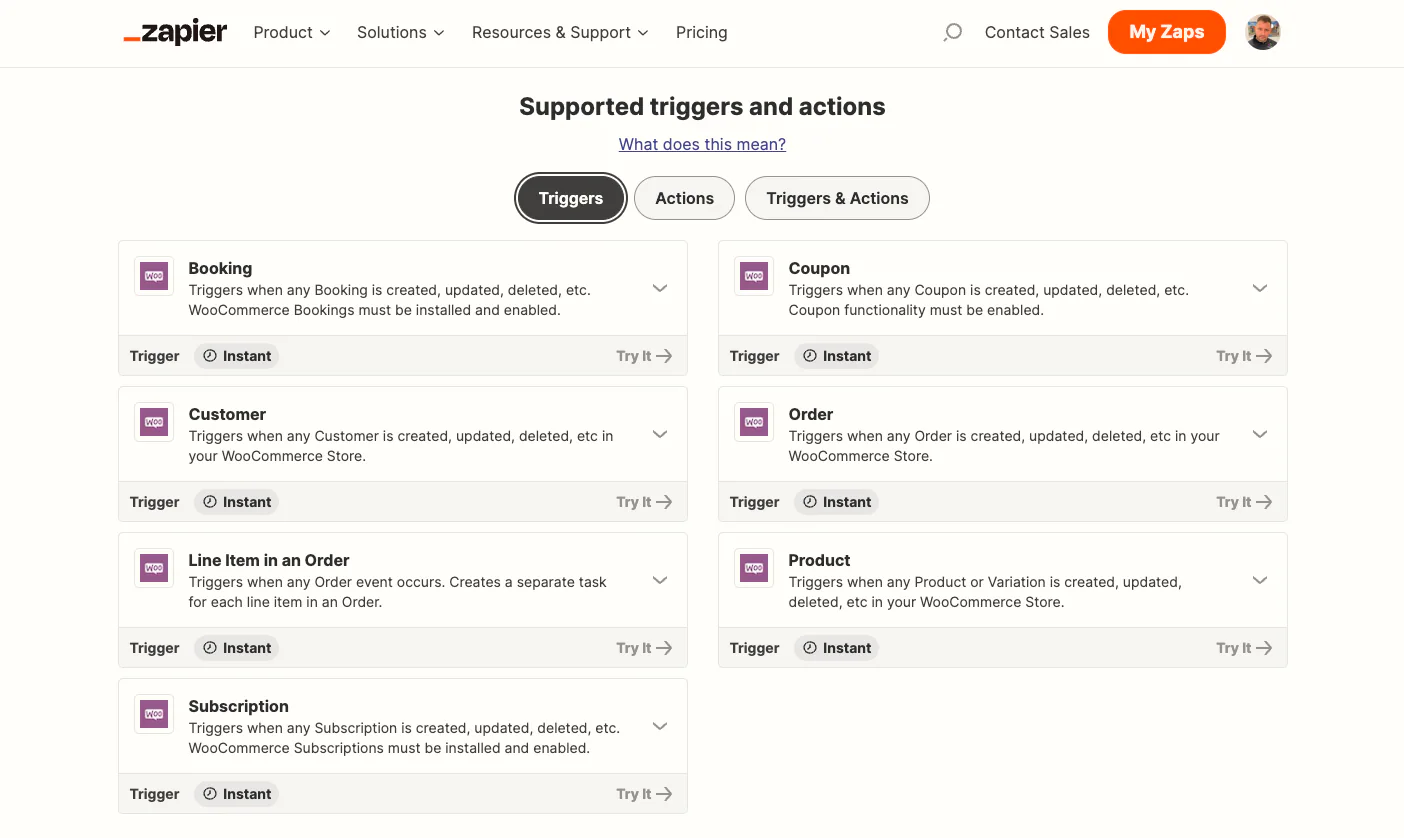This screenshot has width=1404, height=838.
Task: Expand the Customer trigger details
Action: (660, 434)
